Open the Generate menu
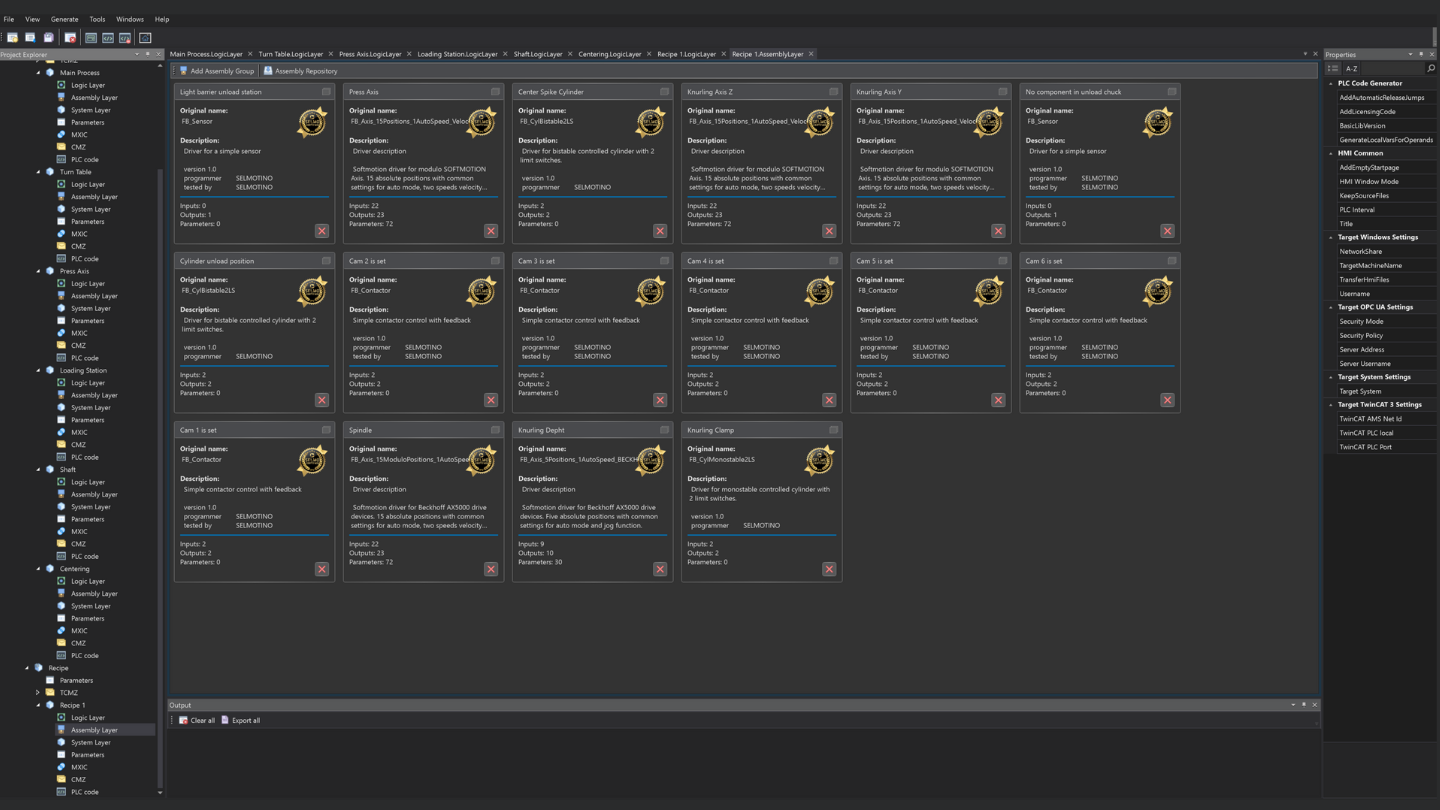1440x810 pixels. tap(64, 19)
